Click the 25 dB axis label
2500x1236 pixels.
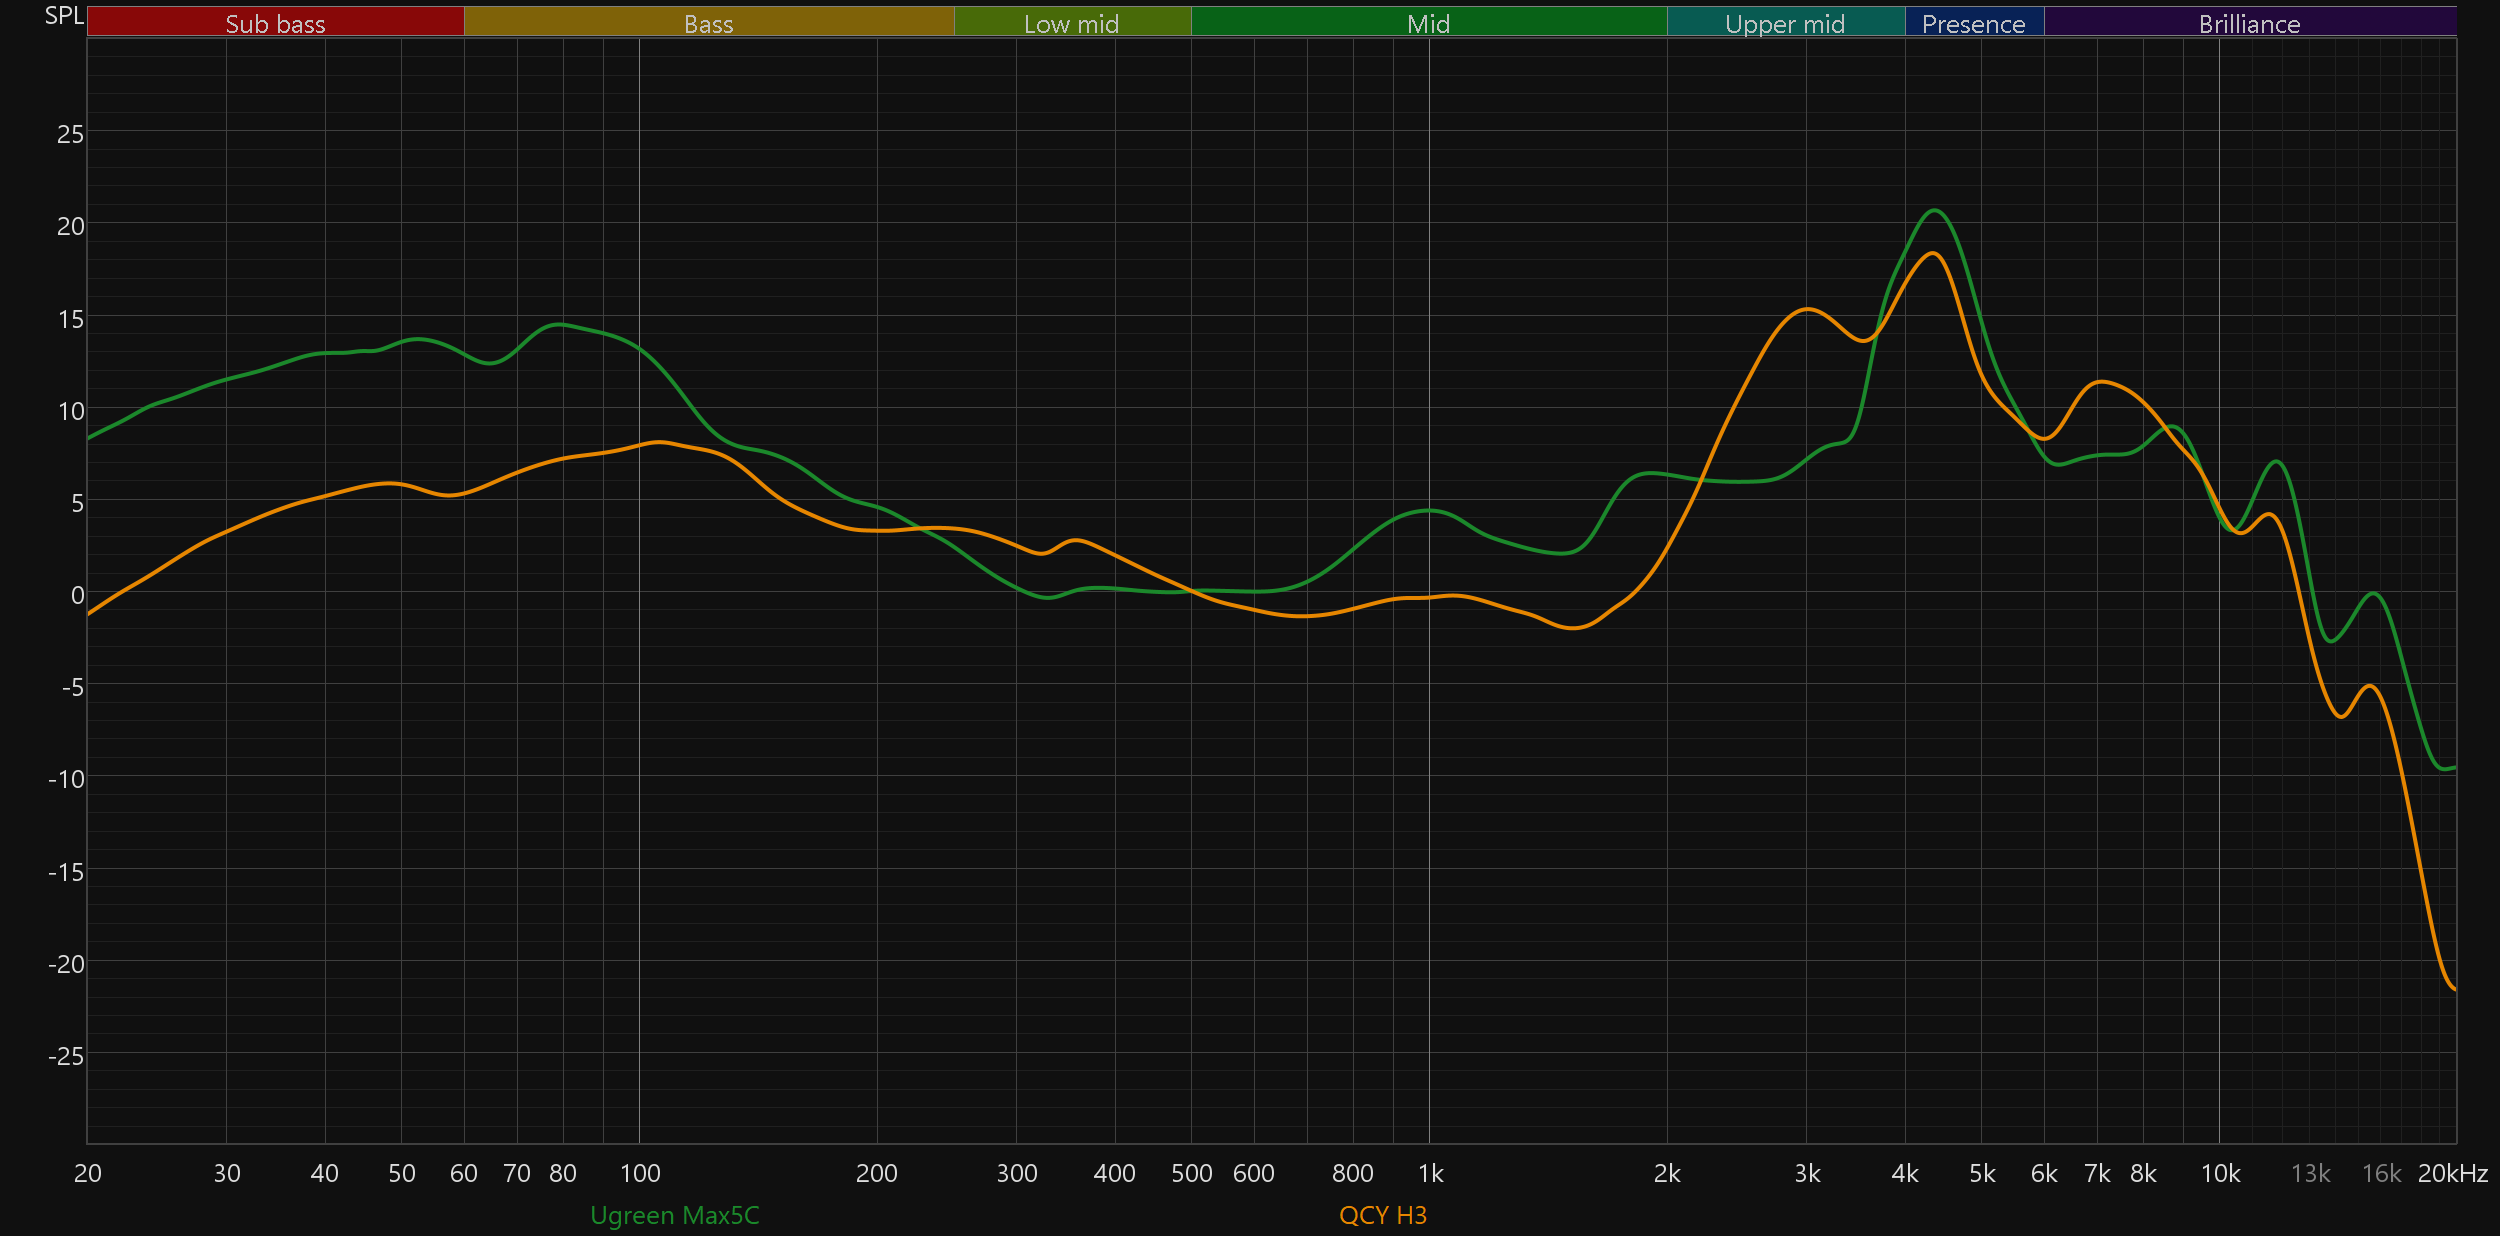point(70,134)
